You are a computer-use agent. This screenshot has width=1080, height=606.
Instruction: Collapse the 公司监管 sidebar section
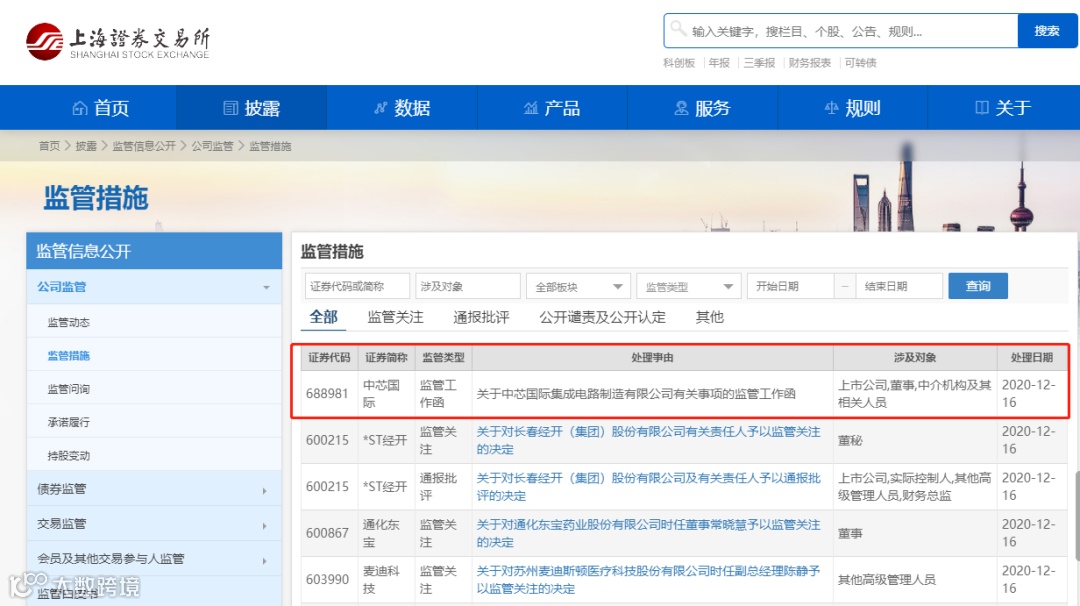[x=154, y=286]
